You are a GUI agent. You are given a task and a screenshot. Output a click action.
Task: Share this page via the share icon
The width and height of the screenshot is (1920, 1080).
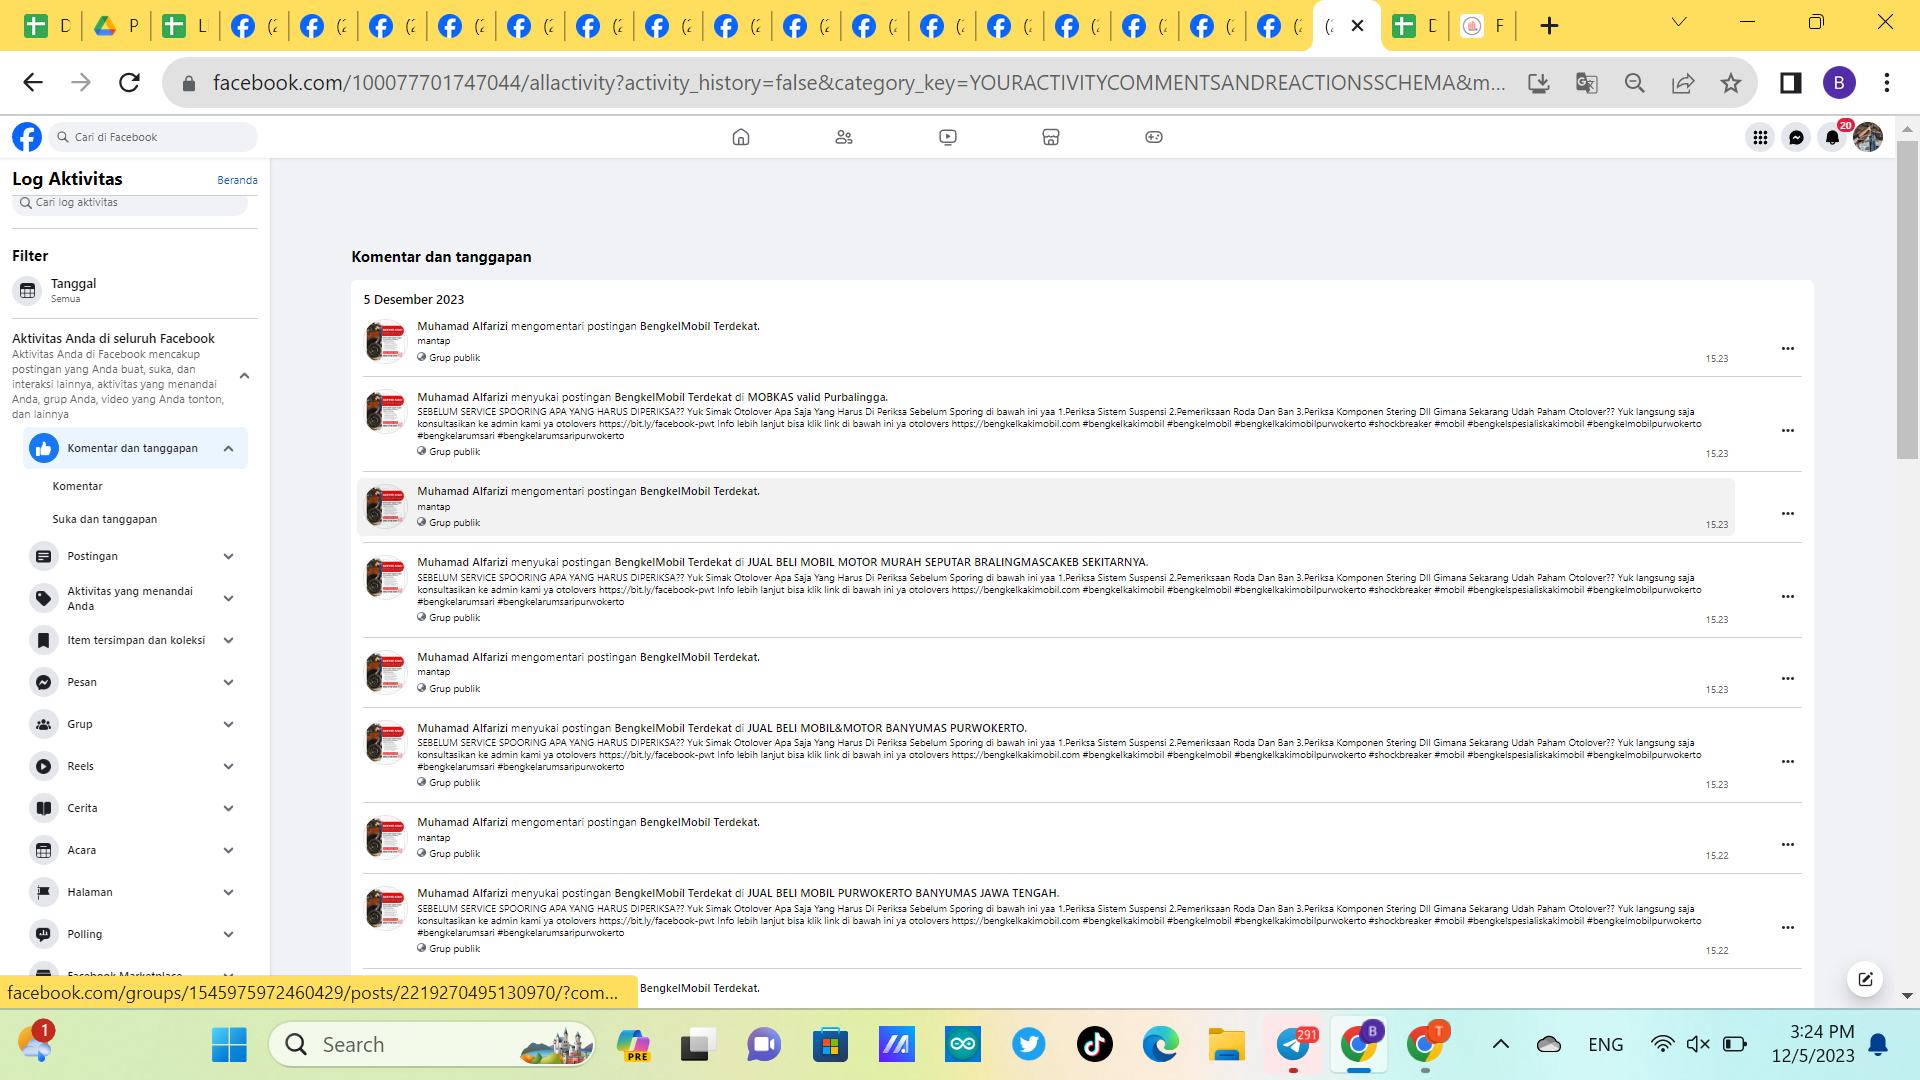coord(1683,83)
